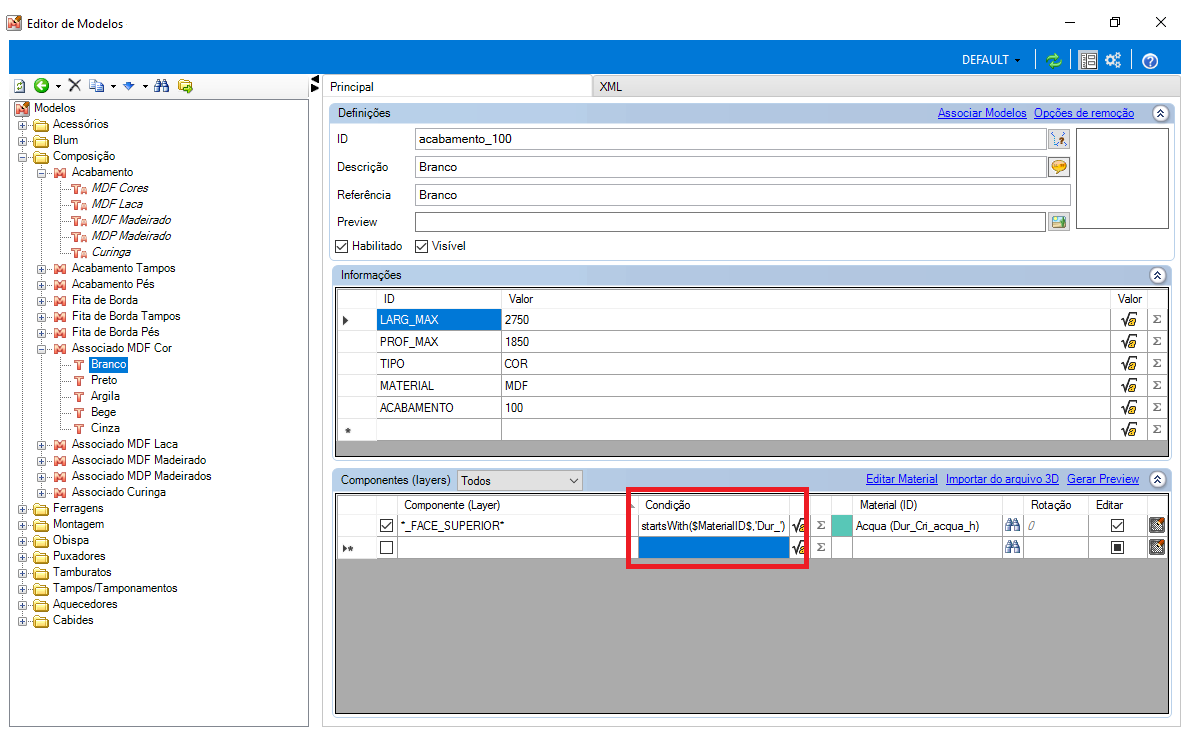Open the DEFAULT profile dropdown
This screenshot has width=1186, height=736.
(x=991, y=61)
